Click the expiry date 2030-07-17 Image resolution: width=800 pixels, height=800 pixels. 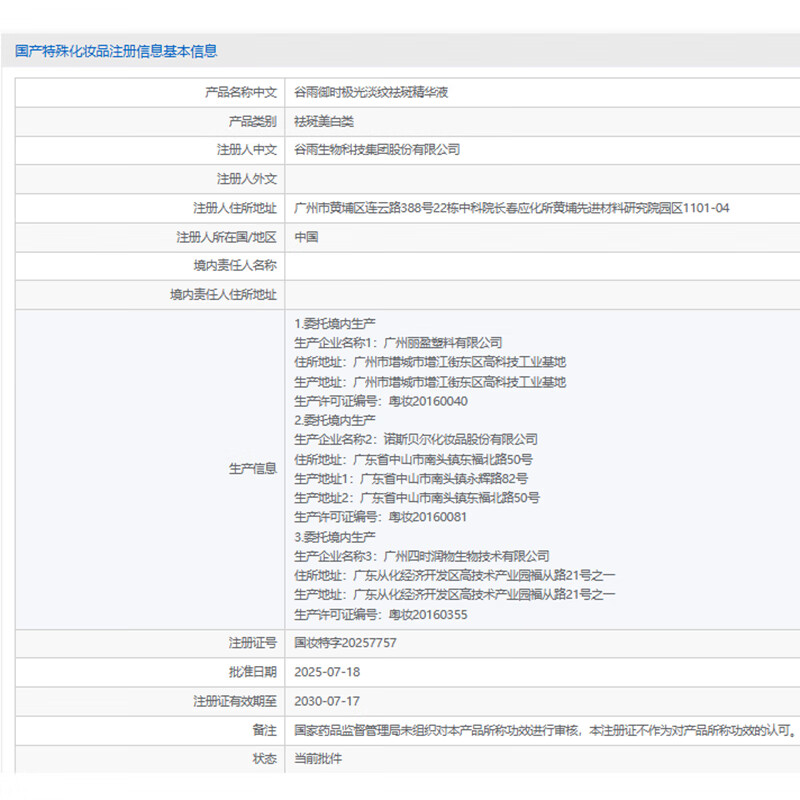click(327, 701)
